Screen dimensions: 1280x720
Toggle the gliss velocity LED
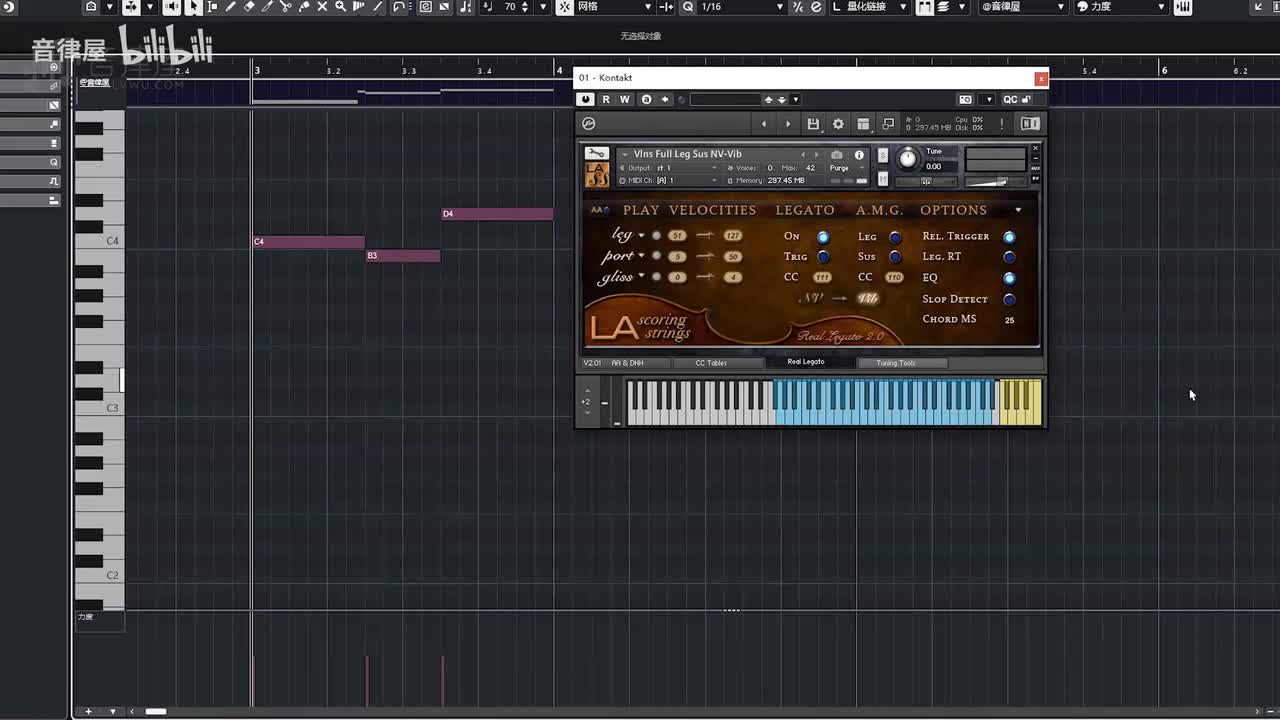[656, 277]
